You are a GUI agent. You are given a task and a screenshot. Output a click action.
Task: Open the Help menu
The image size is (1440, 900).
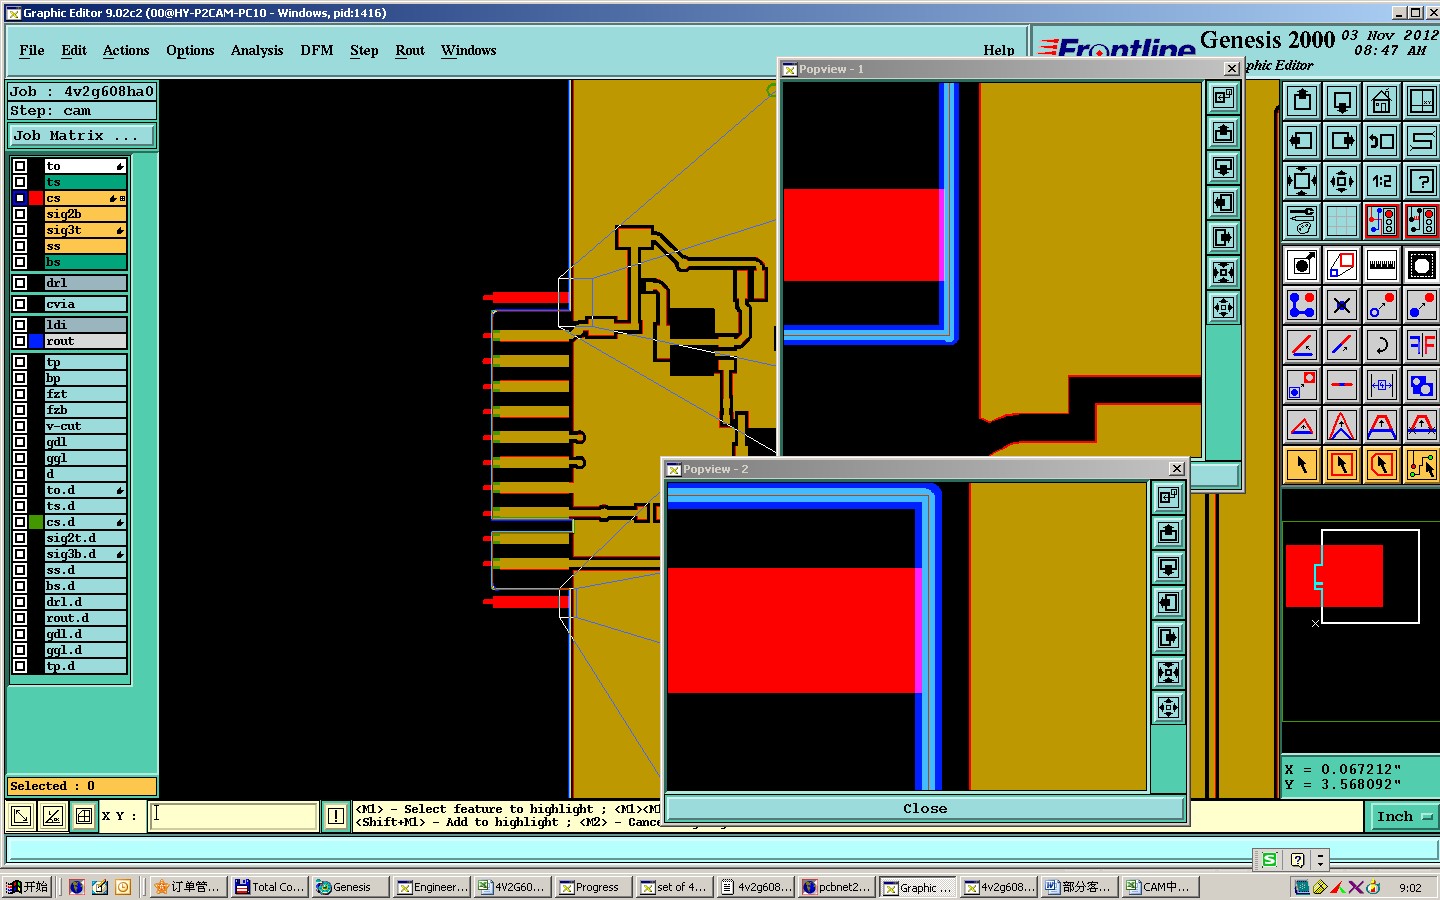point(998,50)
